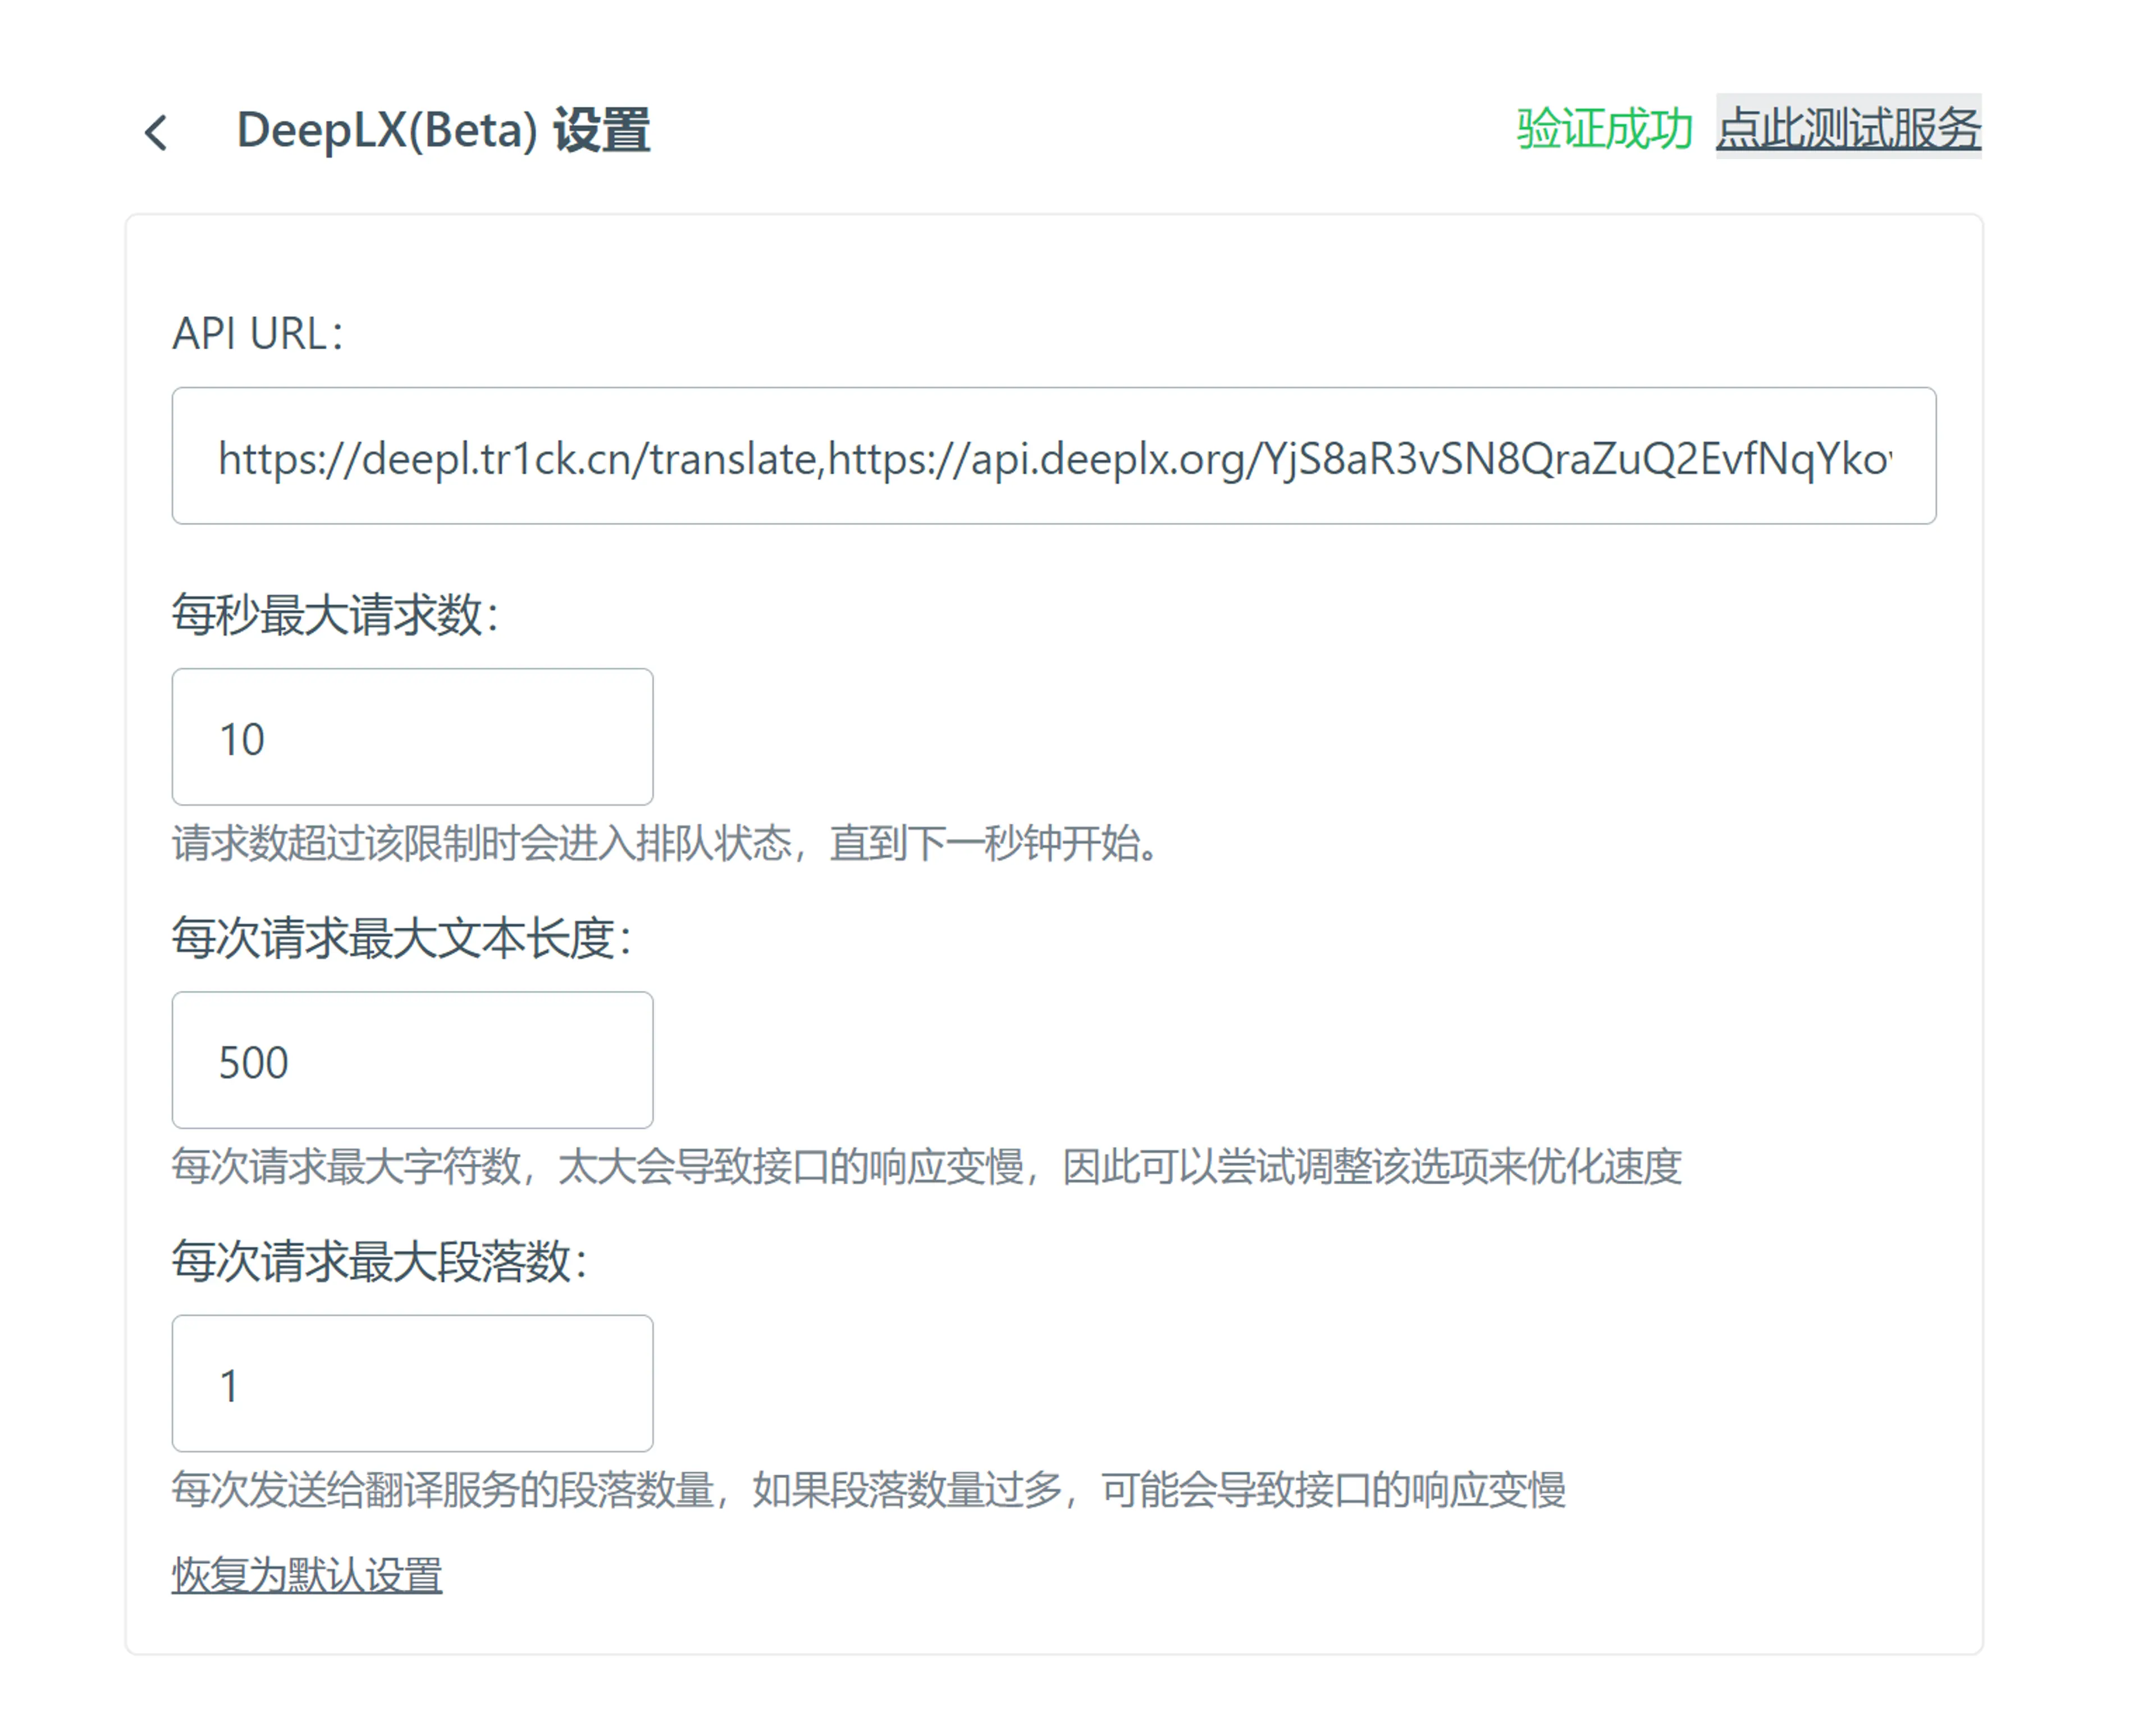
Task: Click the 点此测试服务 test service link
Action: [x=1848, y=127]
